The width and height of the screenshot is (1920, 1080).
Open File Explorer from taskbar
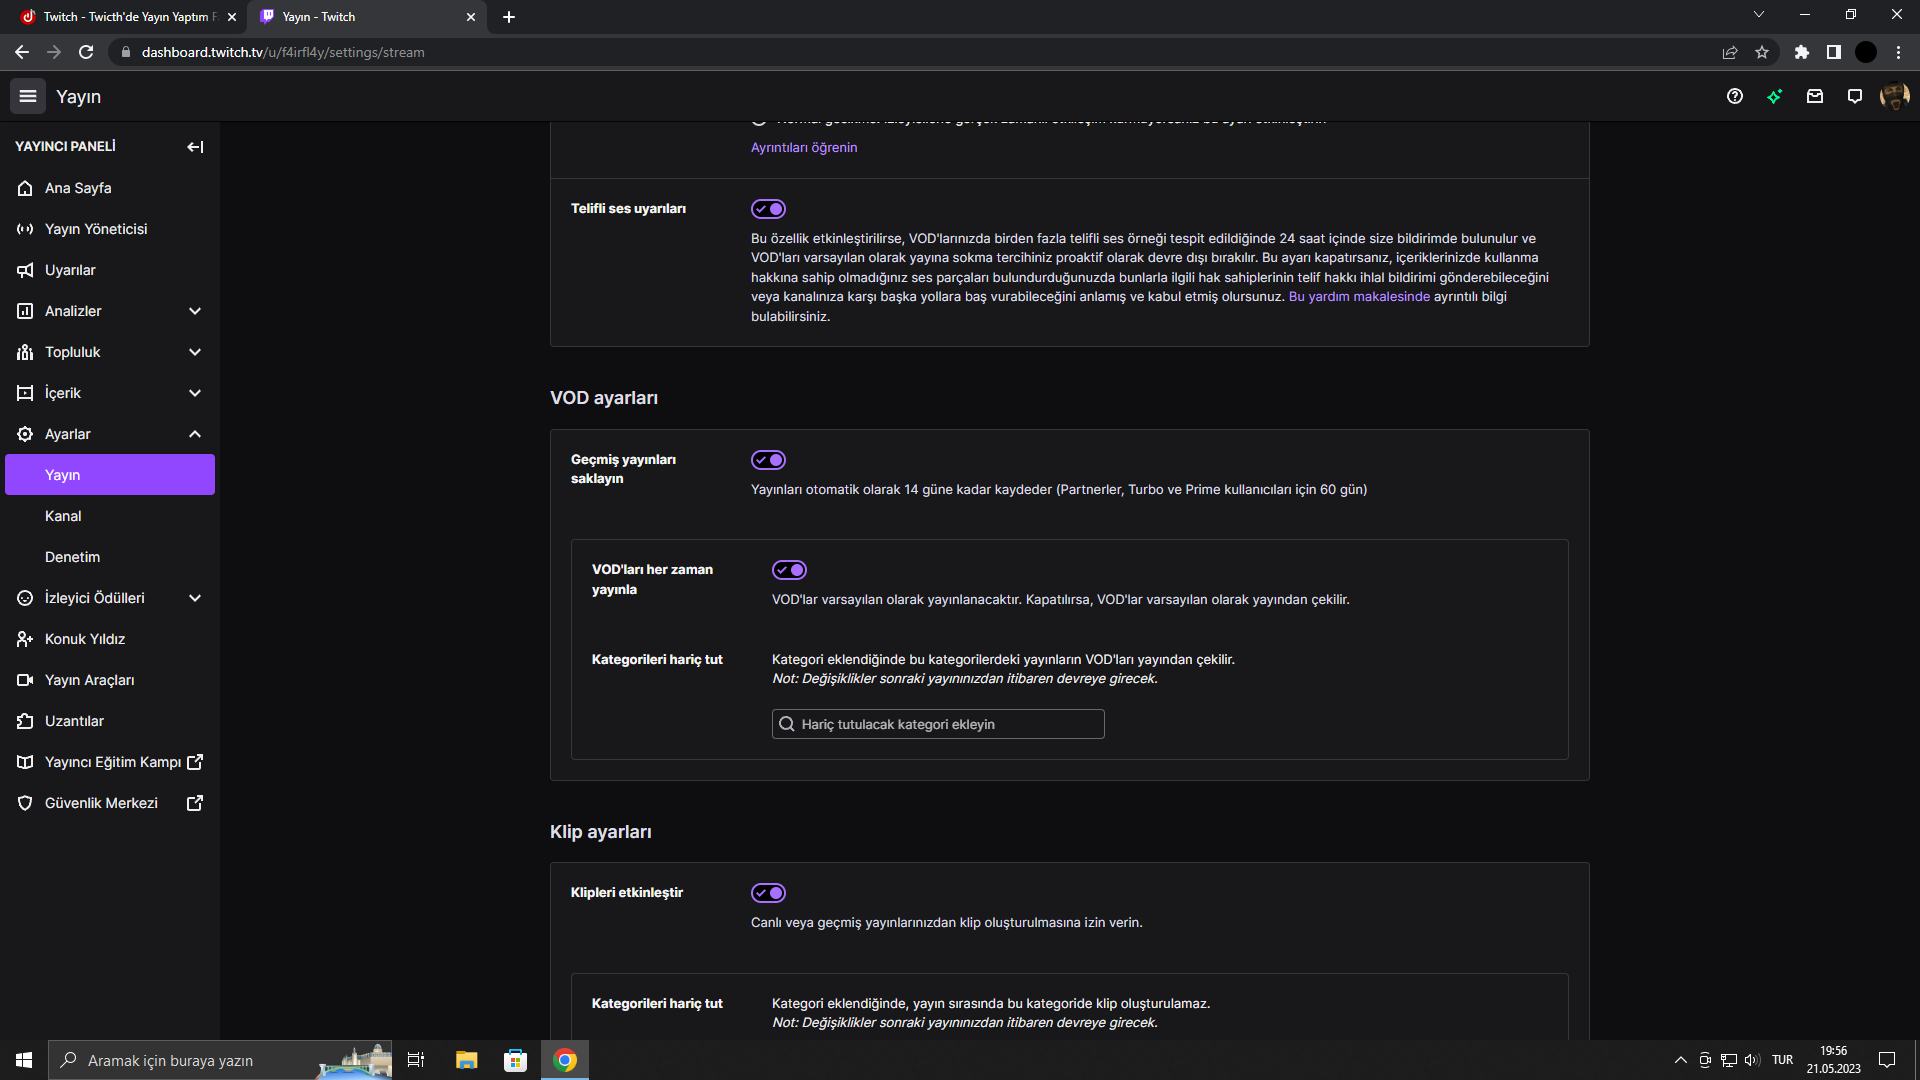point(466,1060)
